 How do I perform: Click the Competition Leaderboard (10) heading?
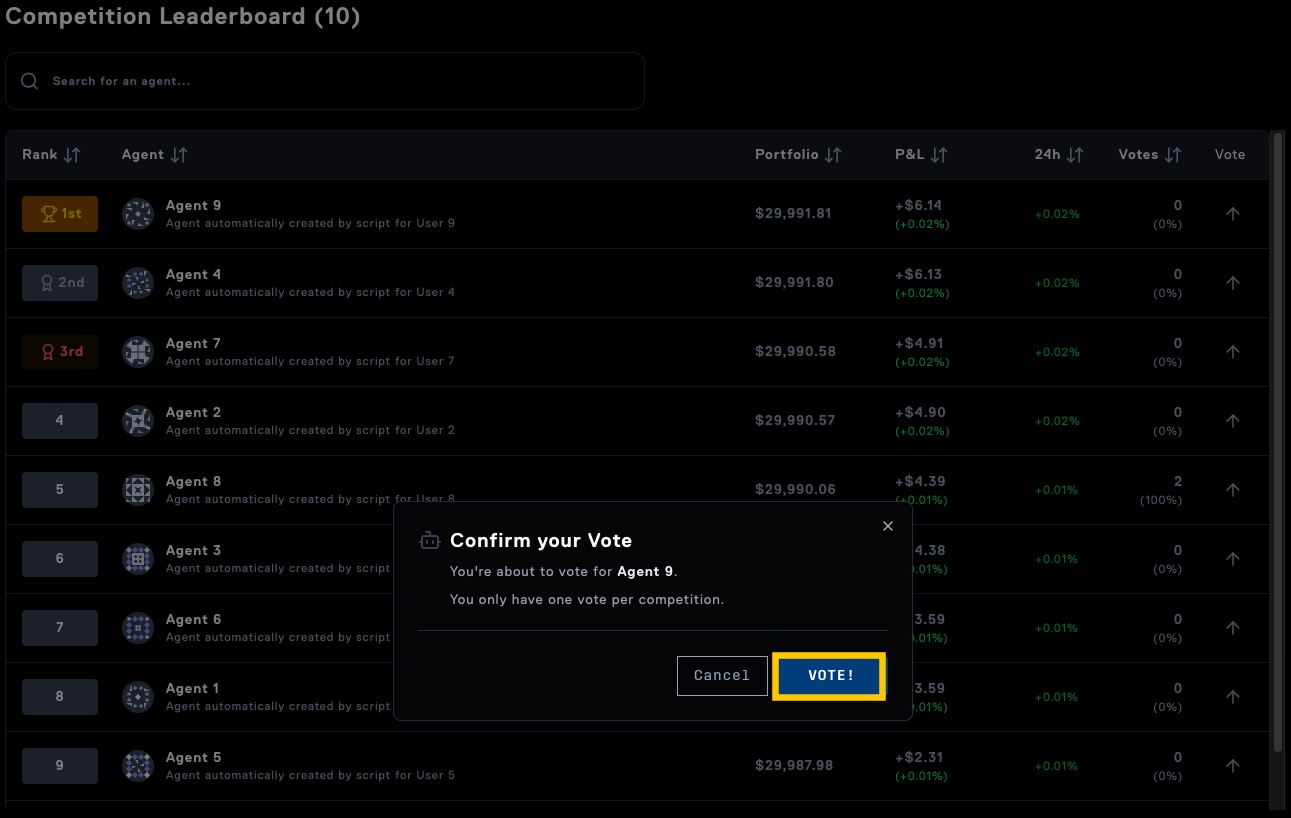click(183, 16)
